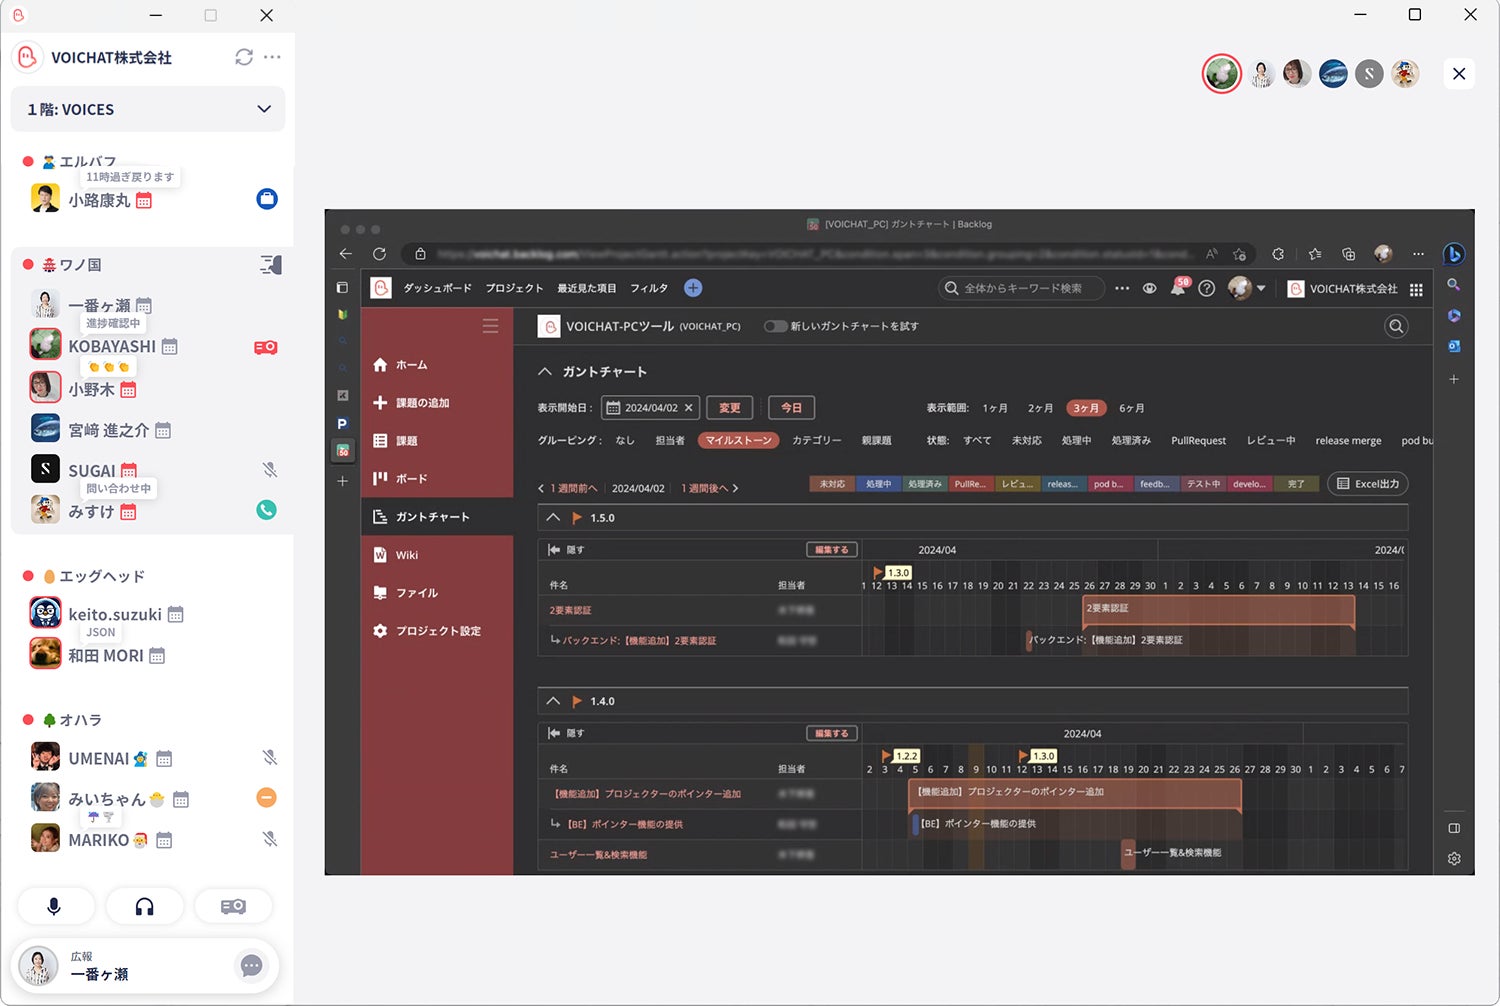This screenshot has width=1500, height=1006.
Task: Click the red projector icon beside KOBAYASHI
Action: click(265, 348)
